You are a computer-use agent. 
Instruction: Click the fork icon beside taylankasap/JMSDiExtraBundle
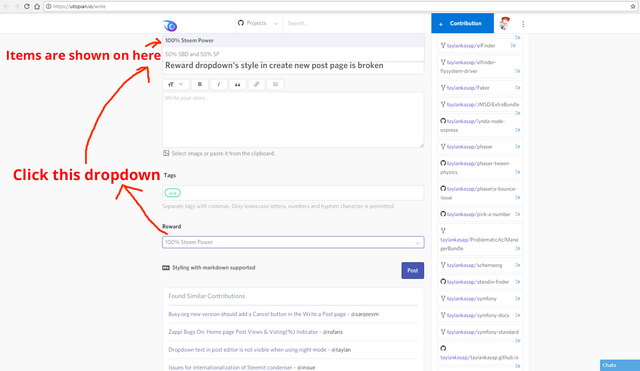click(443, 104)
